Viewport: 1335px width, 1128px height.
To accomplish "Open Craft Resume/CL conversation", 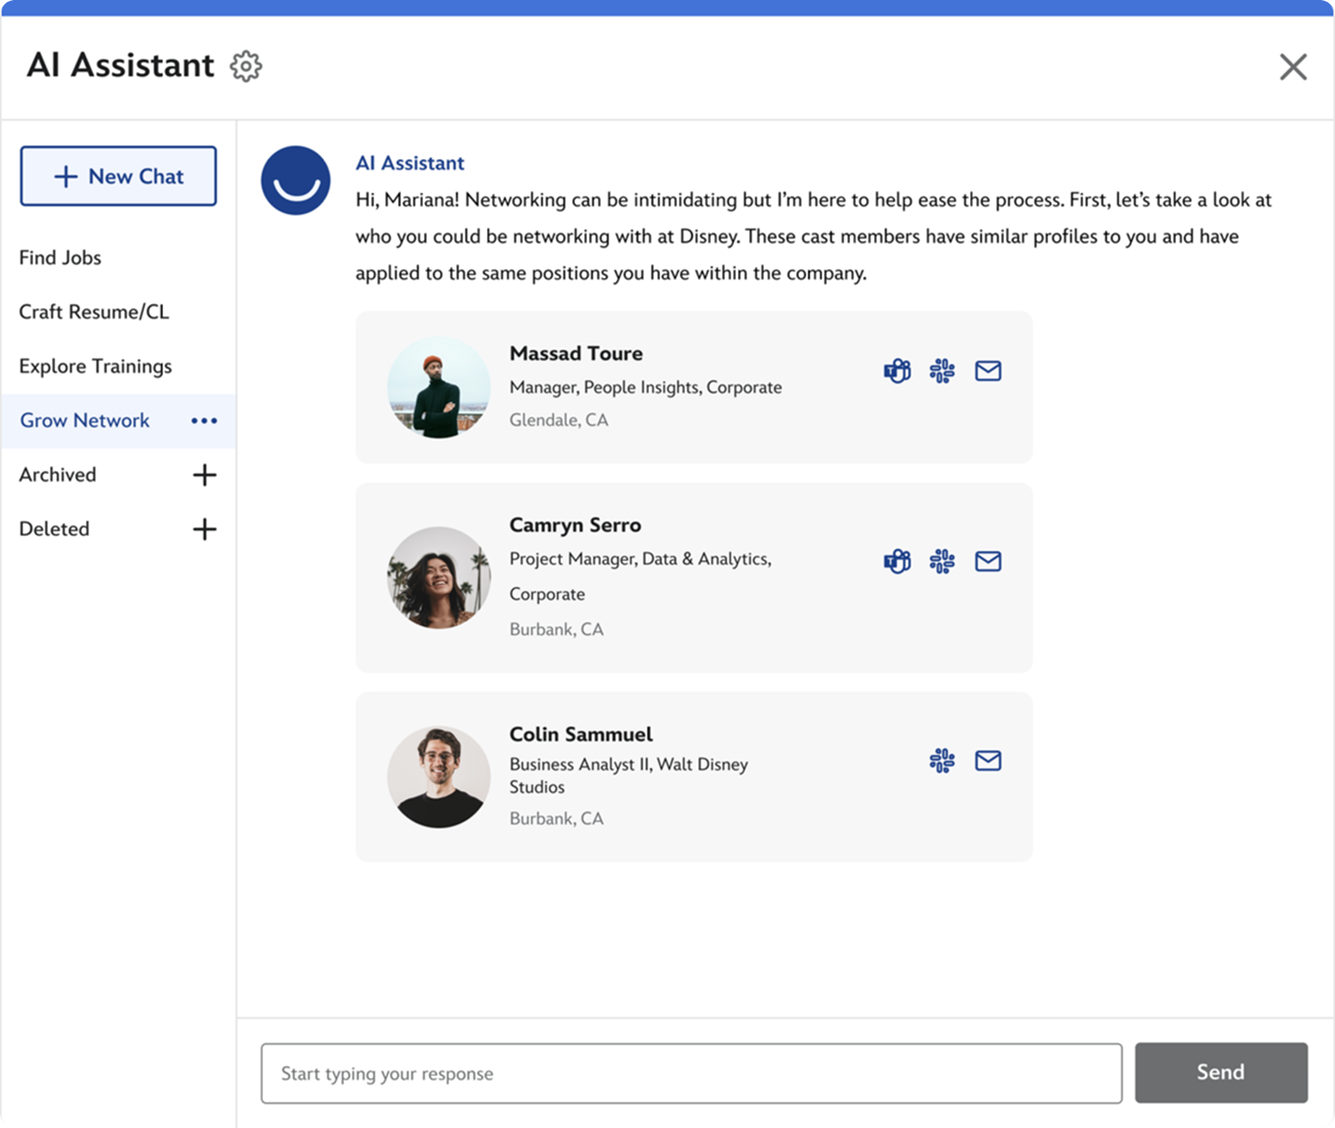I will pyautogui.click(x=94, y=312).
